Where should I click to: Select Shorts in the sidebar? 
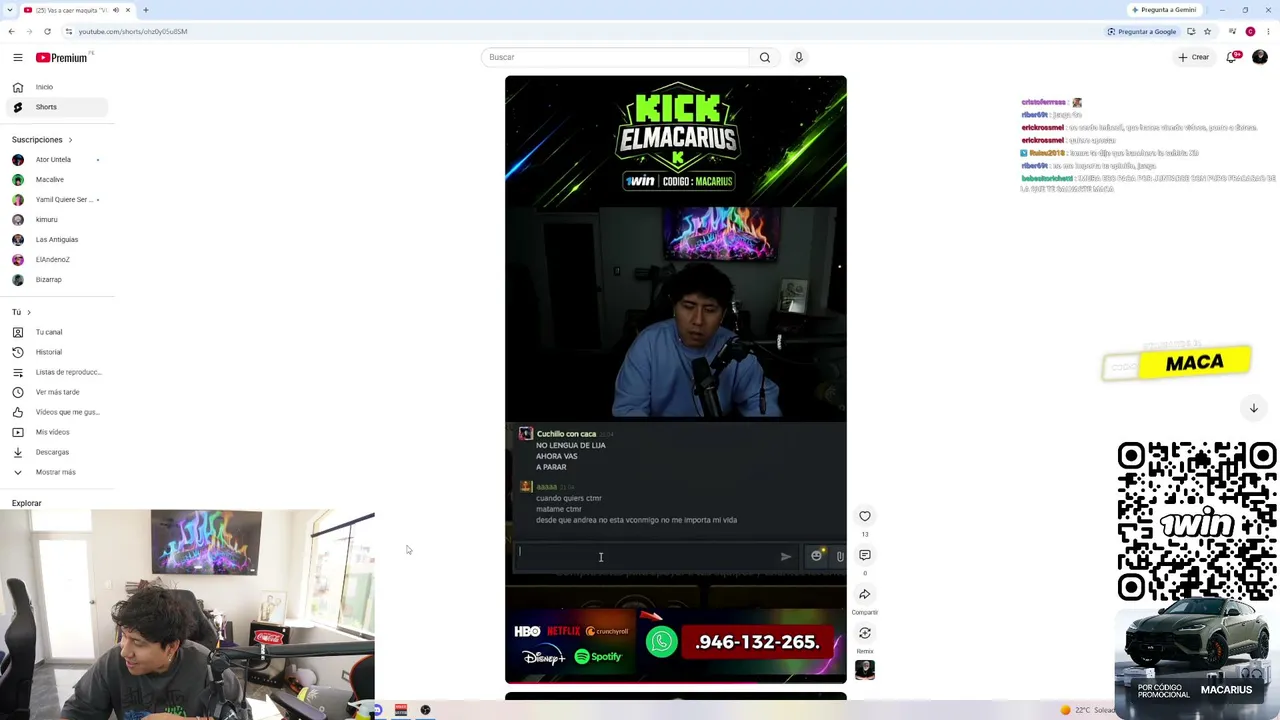click(x=56, y=107)
